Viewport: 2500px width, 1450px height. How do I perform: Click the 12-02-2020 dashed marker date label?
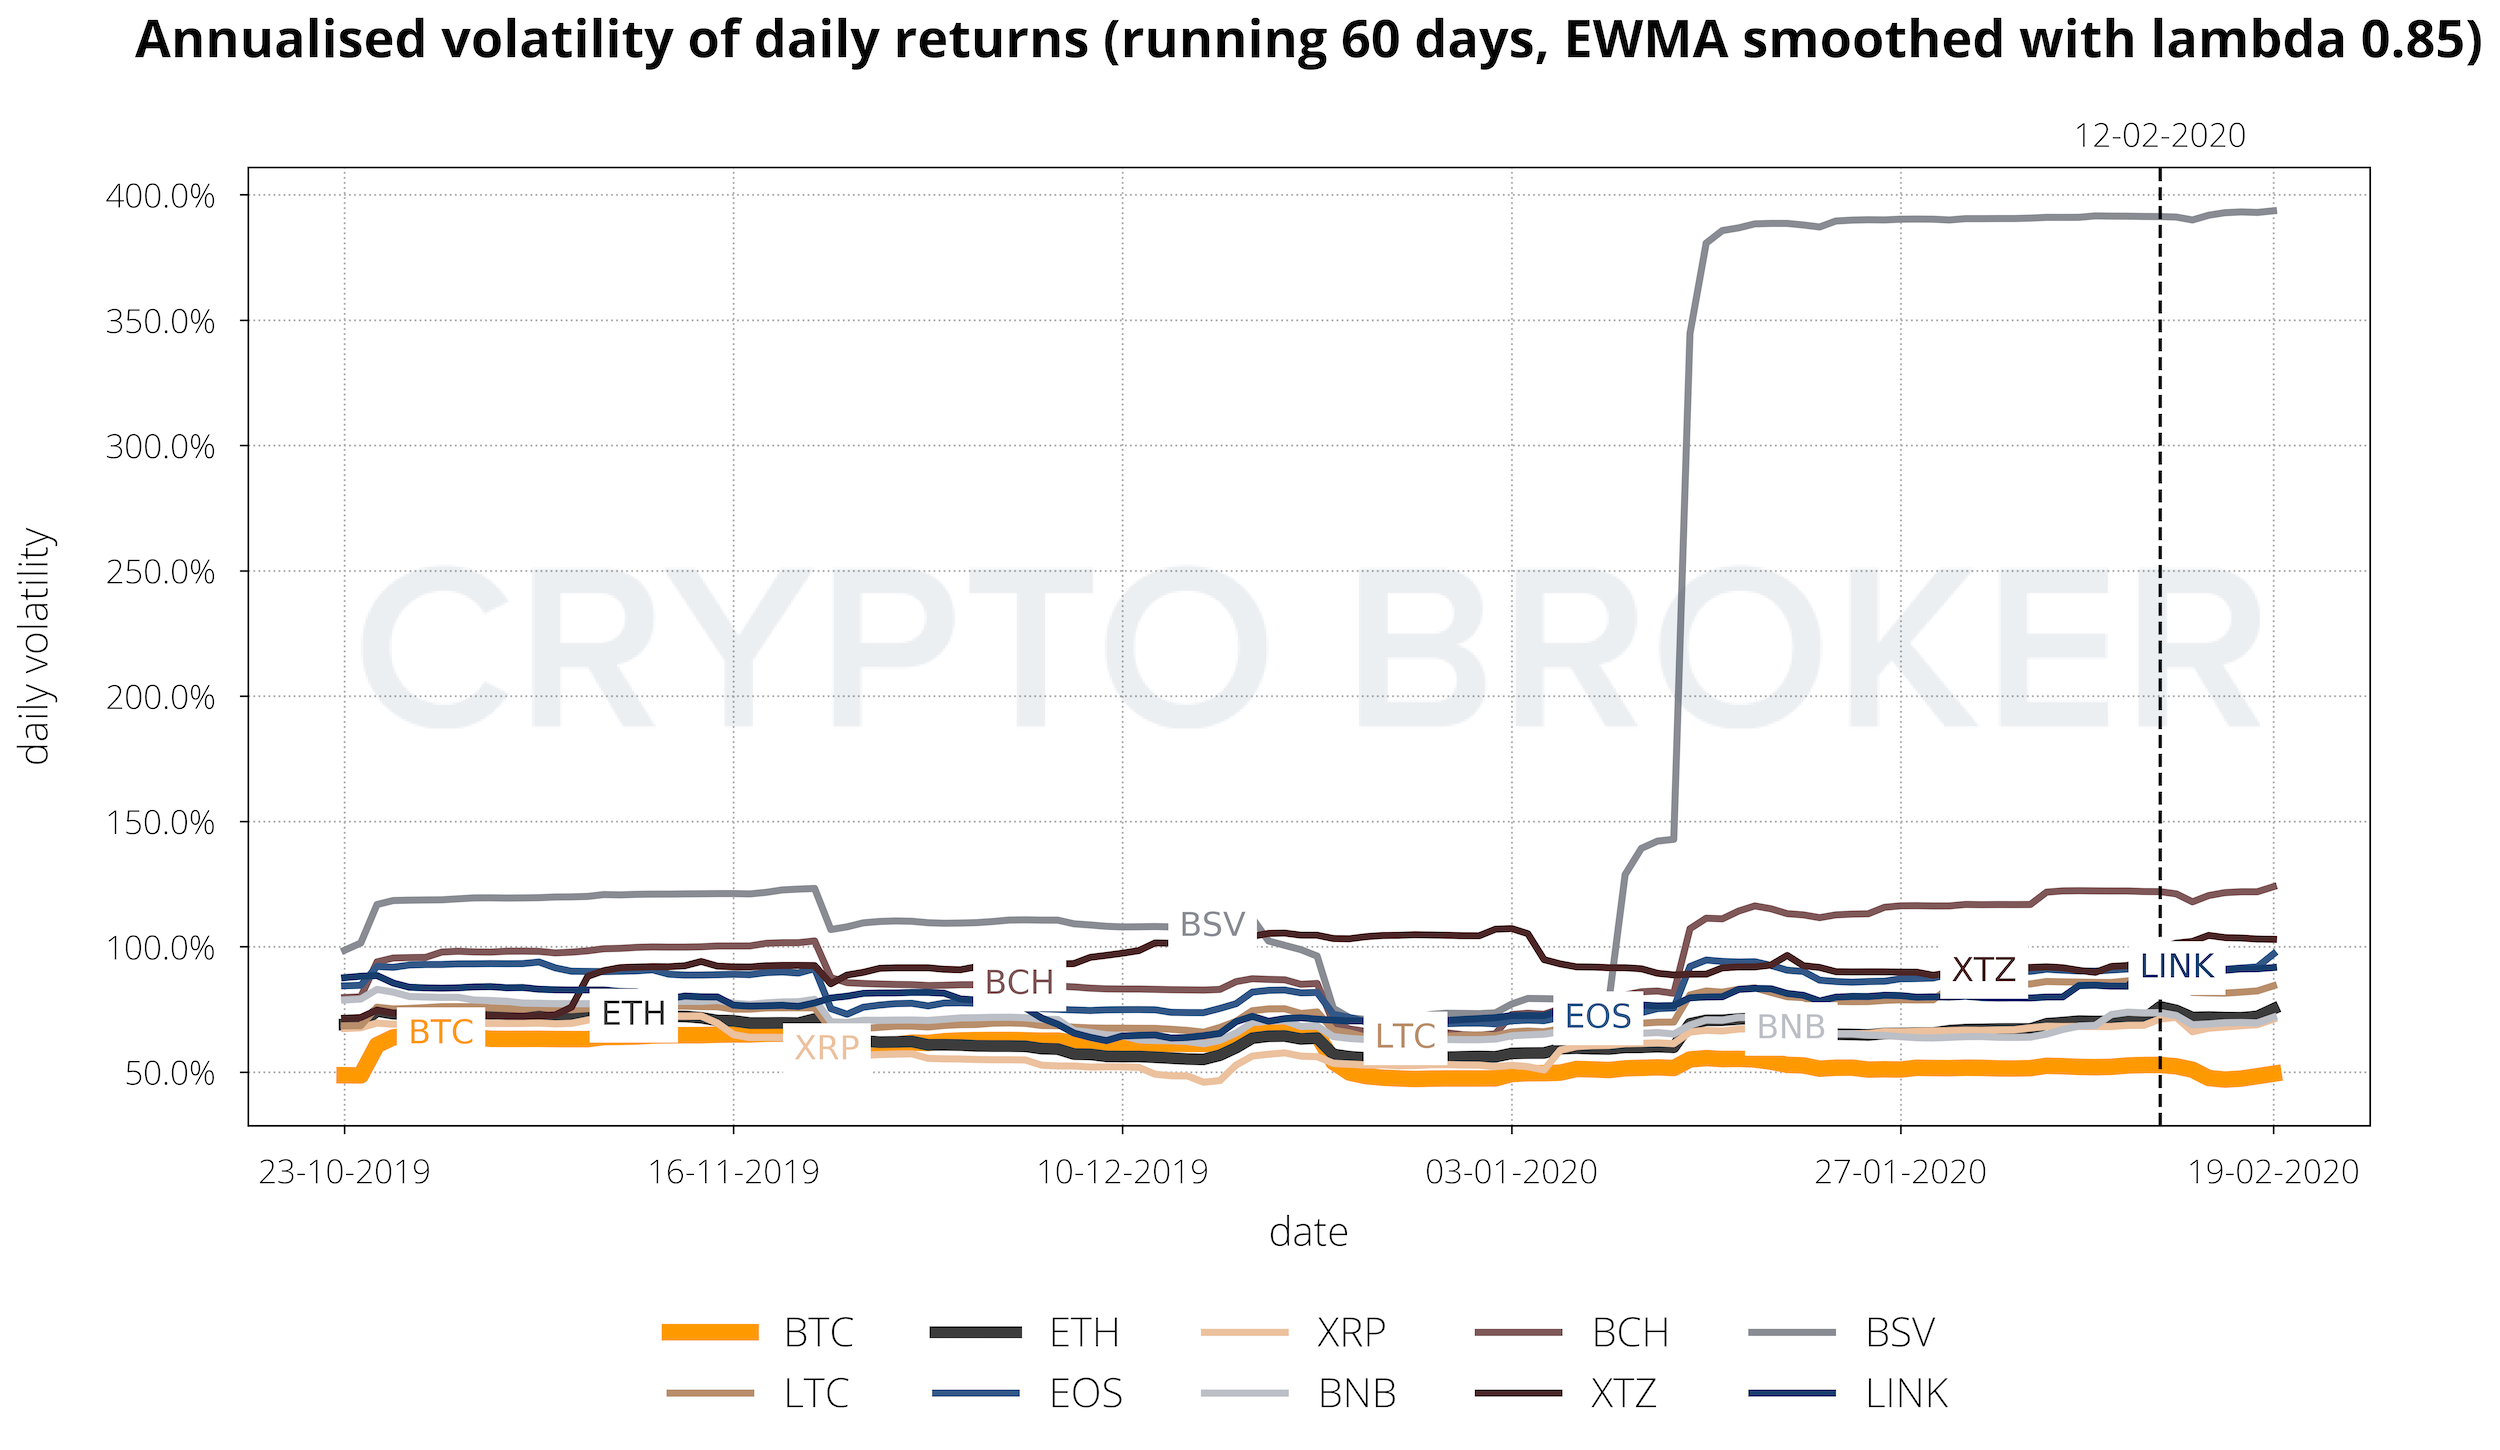coord(2160,135)
